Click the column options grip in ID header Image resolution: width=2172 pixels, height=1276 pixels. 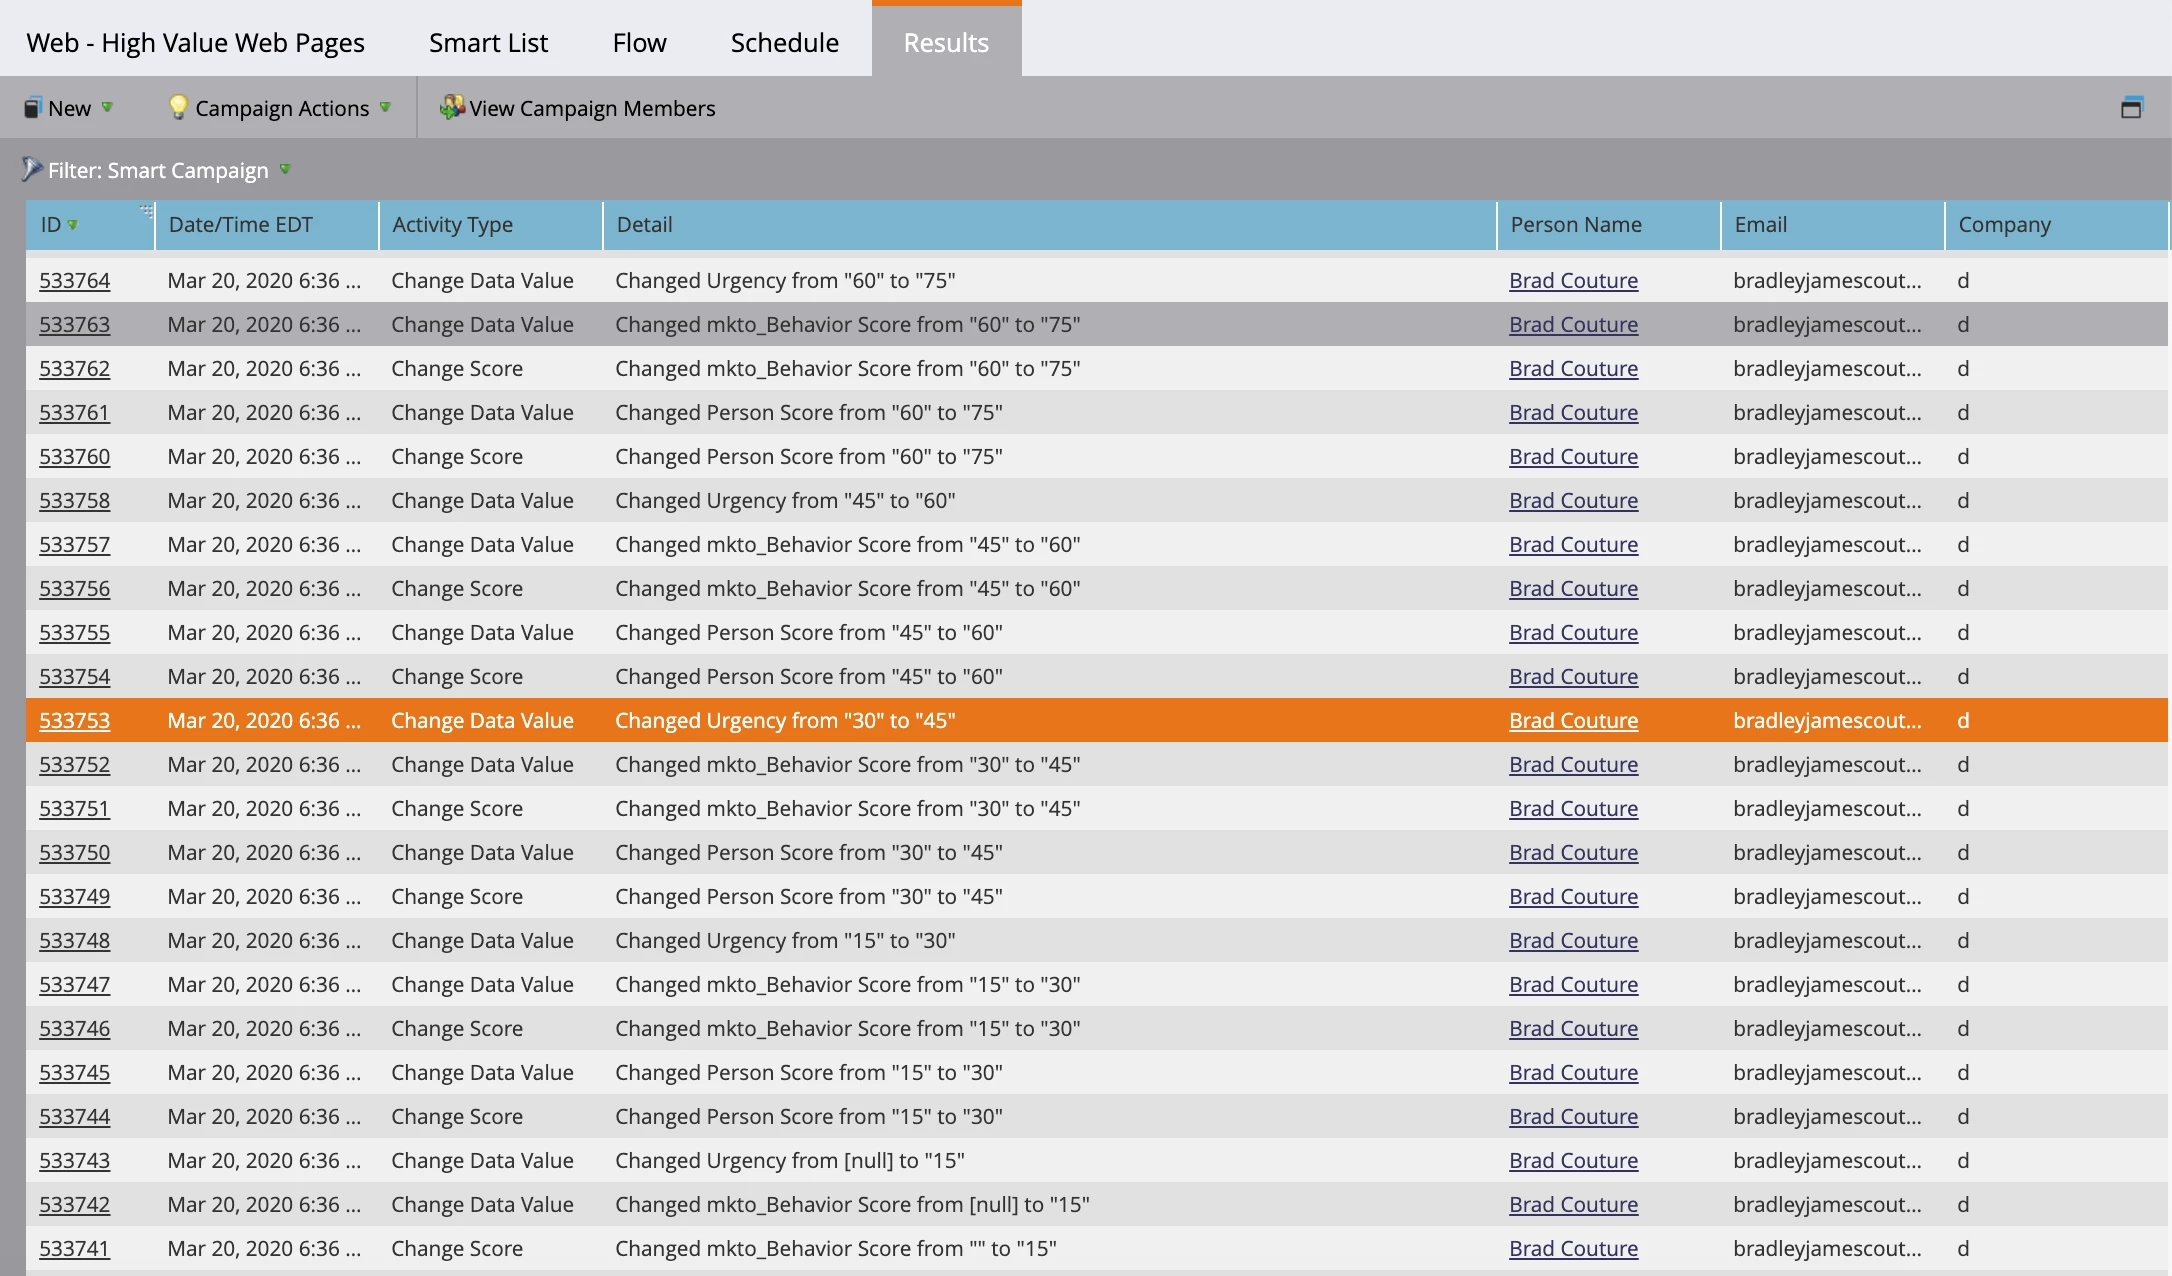click(146, 211)
